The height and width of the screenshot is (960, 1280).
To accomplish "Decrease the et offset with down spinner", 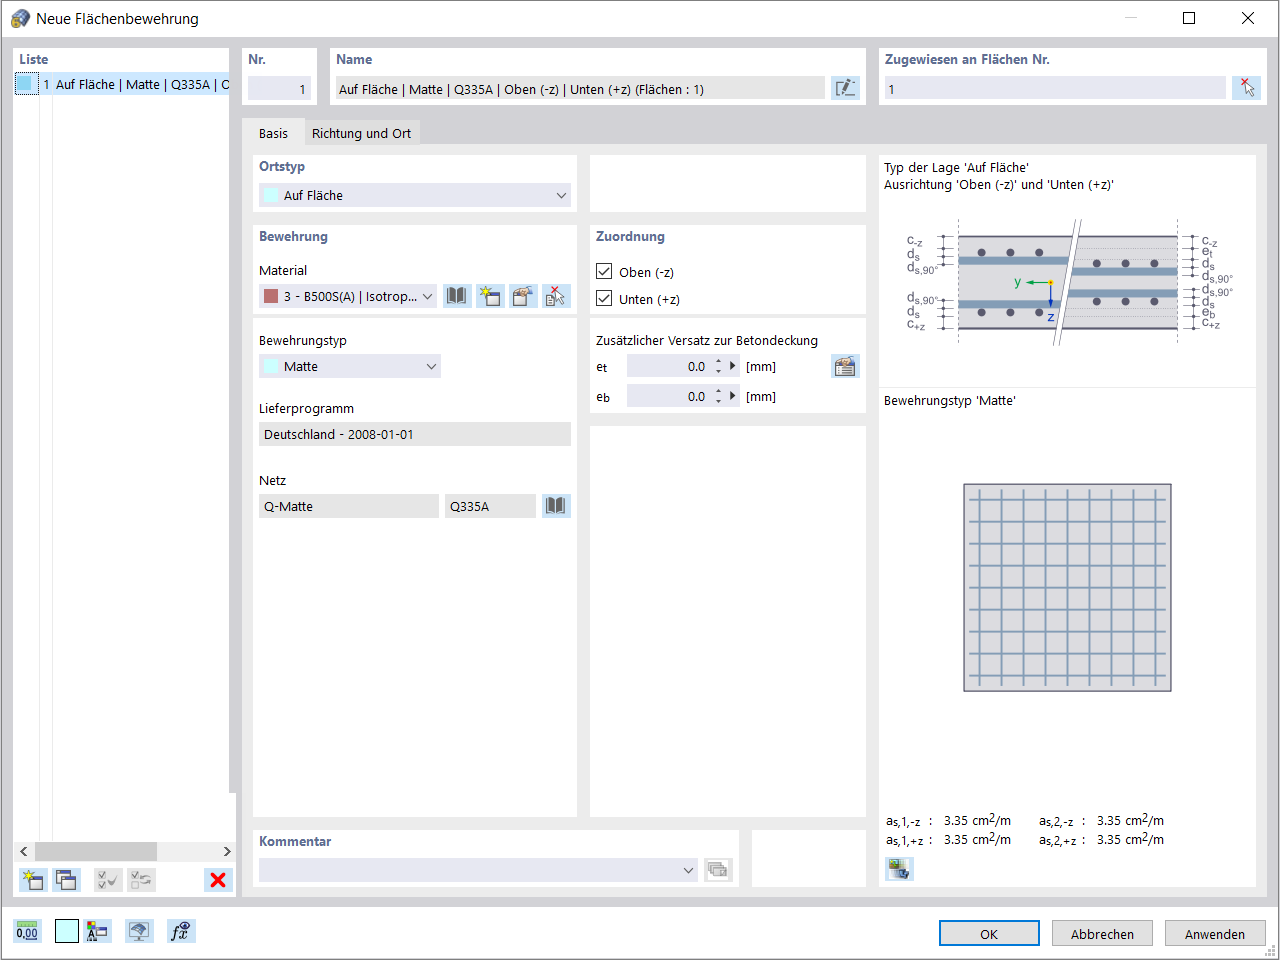I will pyautogui.click(x=718, y=372).
